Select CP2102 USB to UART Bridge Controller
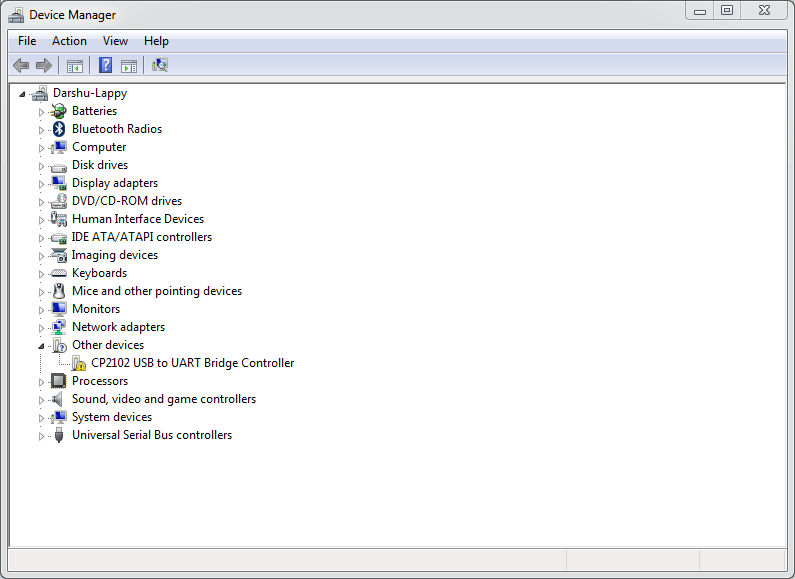The image size is (795, 579). (193, 363)
